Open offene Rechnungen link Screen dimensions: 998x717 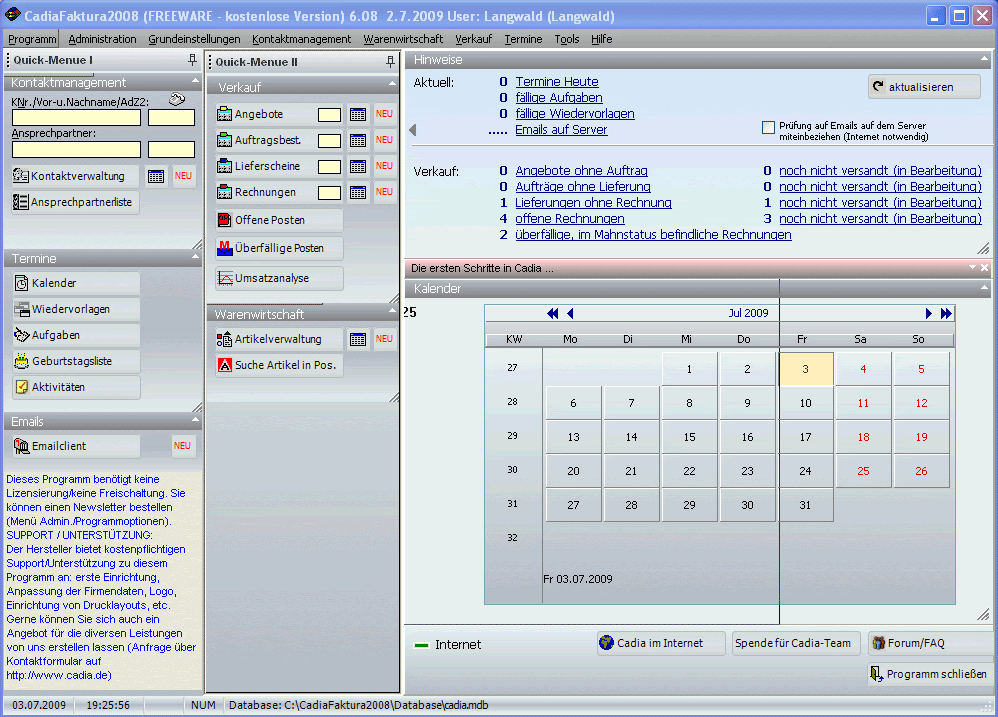point(570,219)
